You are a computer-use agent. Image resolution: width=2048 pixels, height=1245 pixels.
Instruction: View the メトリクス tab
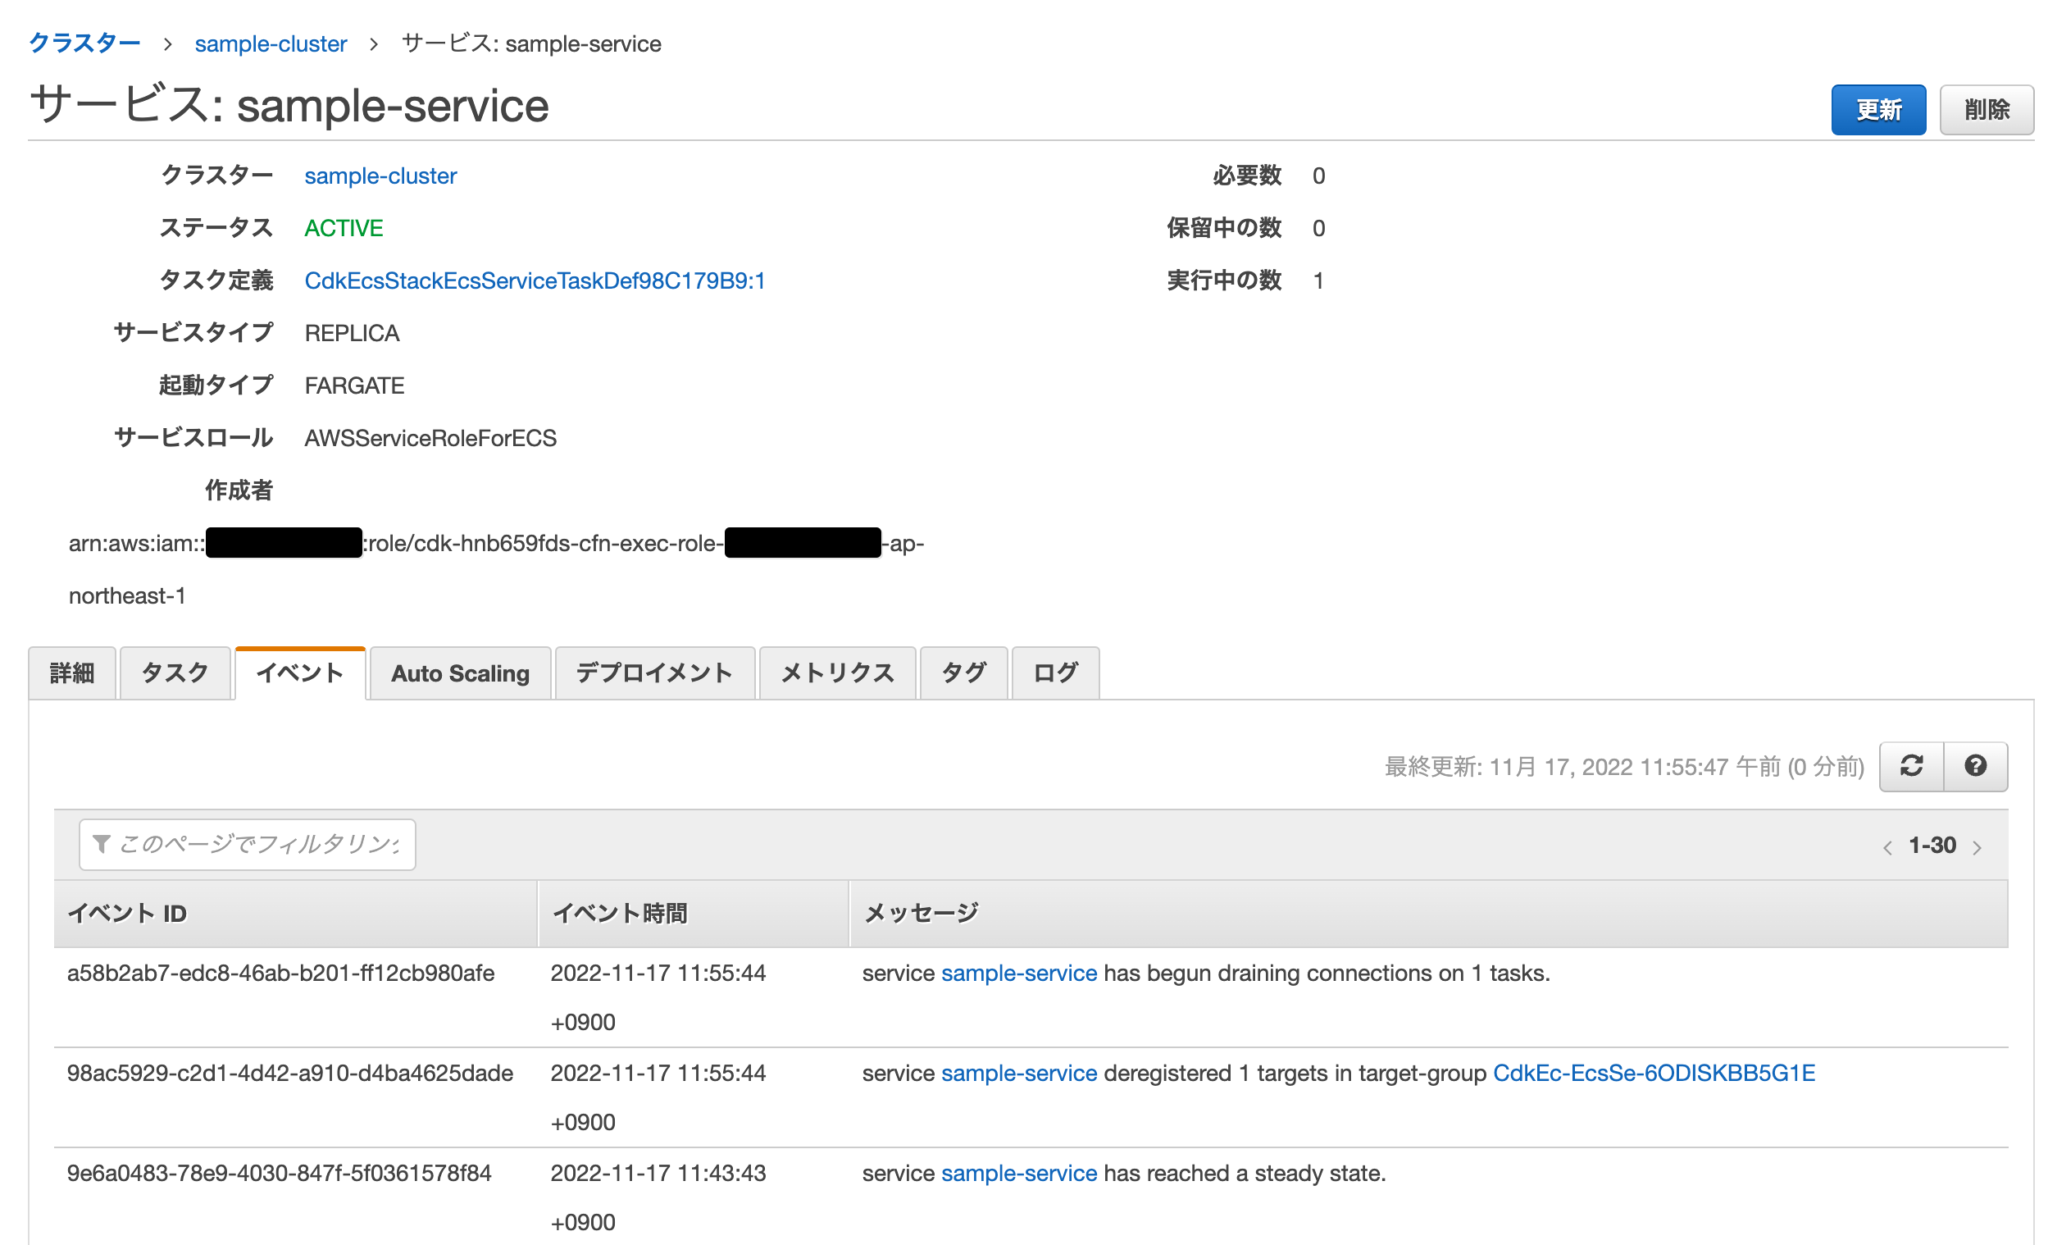pyautogui.click(x=836, y=672)
